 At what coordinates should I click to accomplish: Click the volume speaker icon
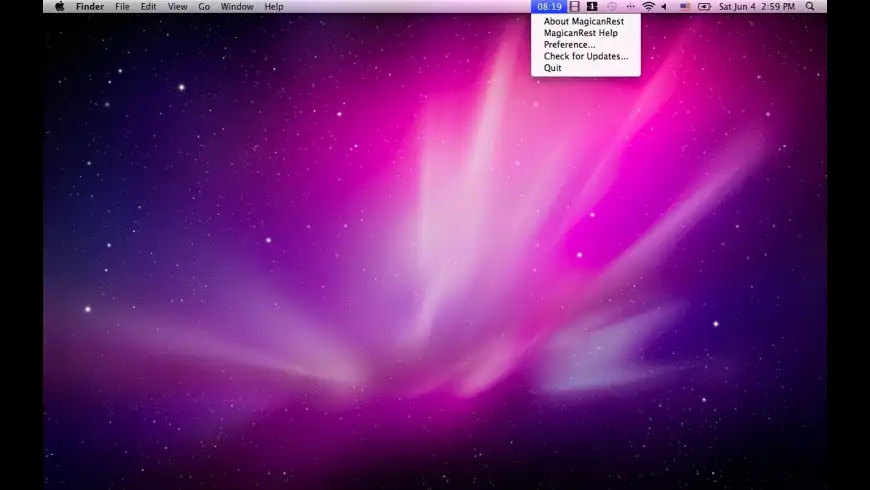[x=664, y=6]
